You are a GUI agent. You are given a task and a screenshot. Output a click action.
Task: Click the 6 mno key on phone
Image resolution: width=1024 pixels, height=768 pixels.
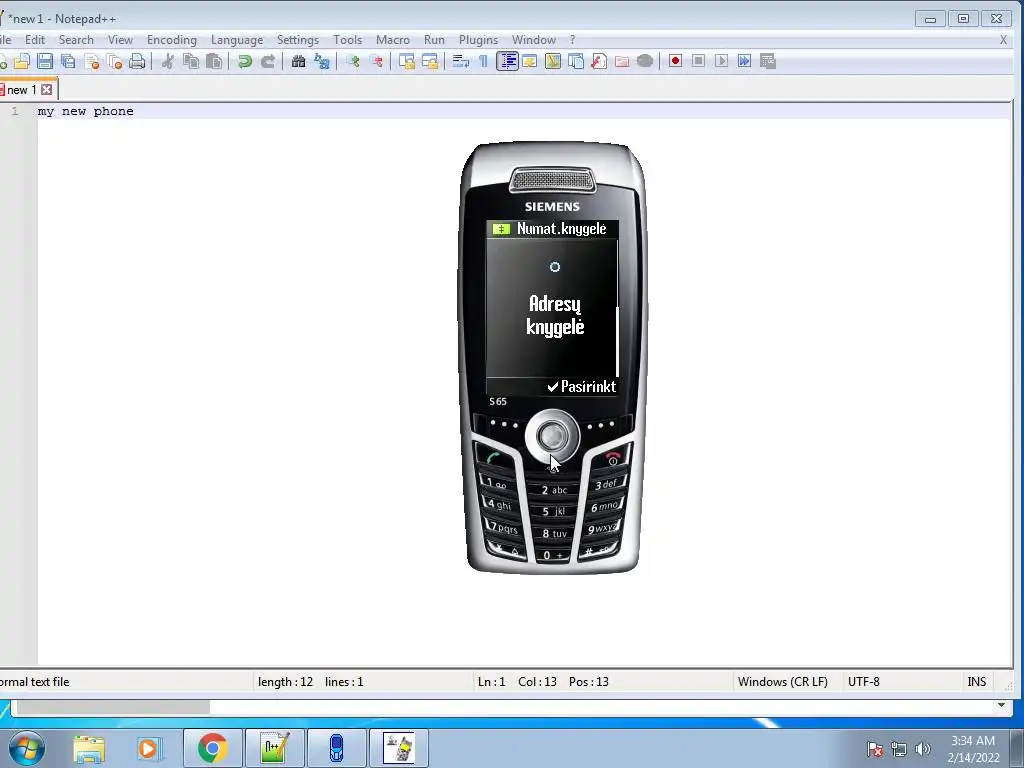[x=605, y=506]
